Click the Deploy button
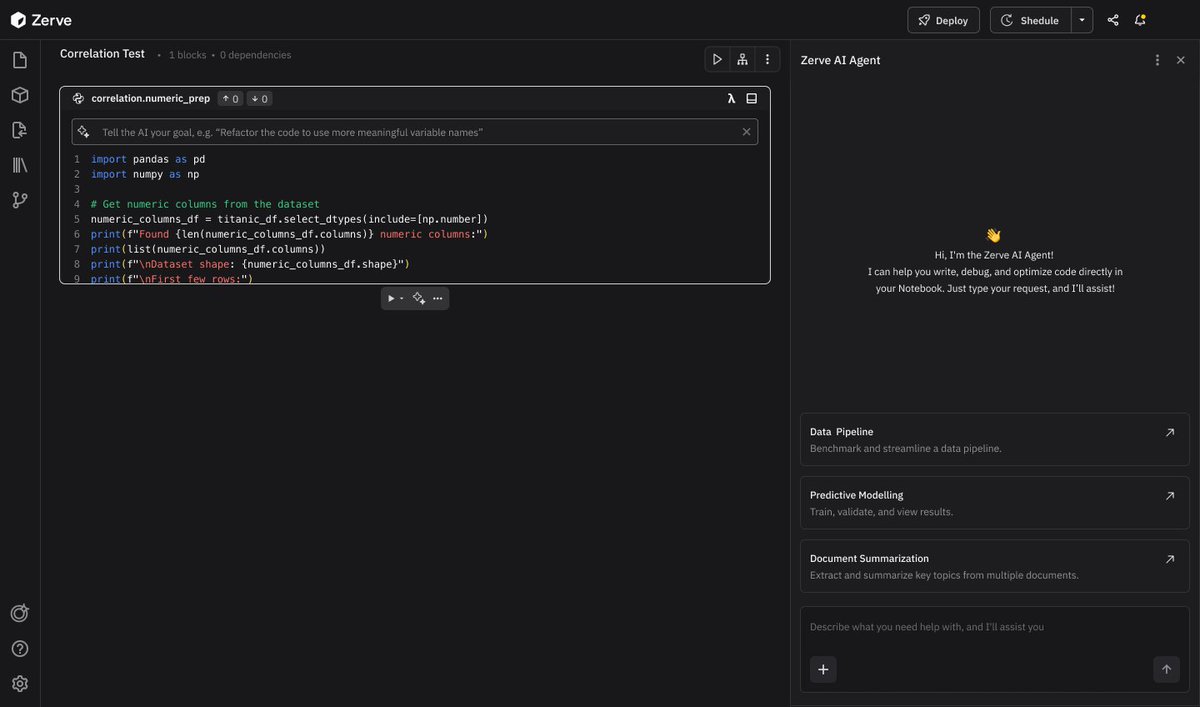This screenshot has height=707, width=1200. tap(943, 20)
